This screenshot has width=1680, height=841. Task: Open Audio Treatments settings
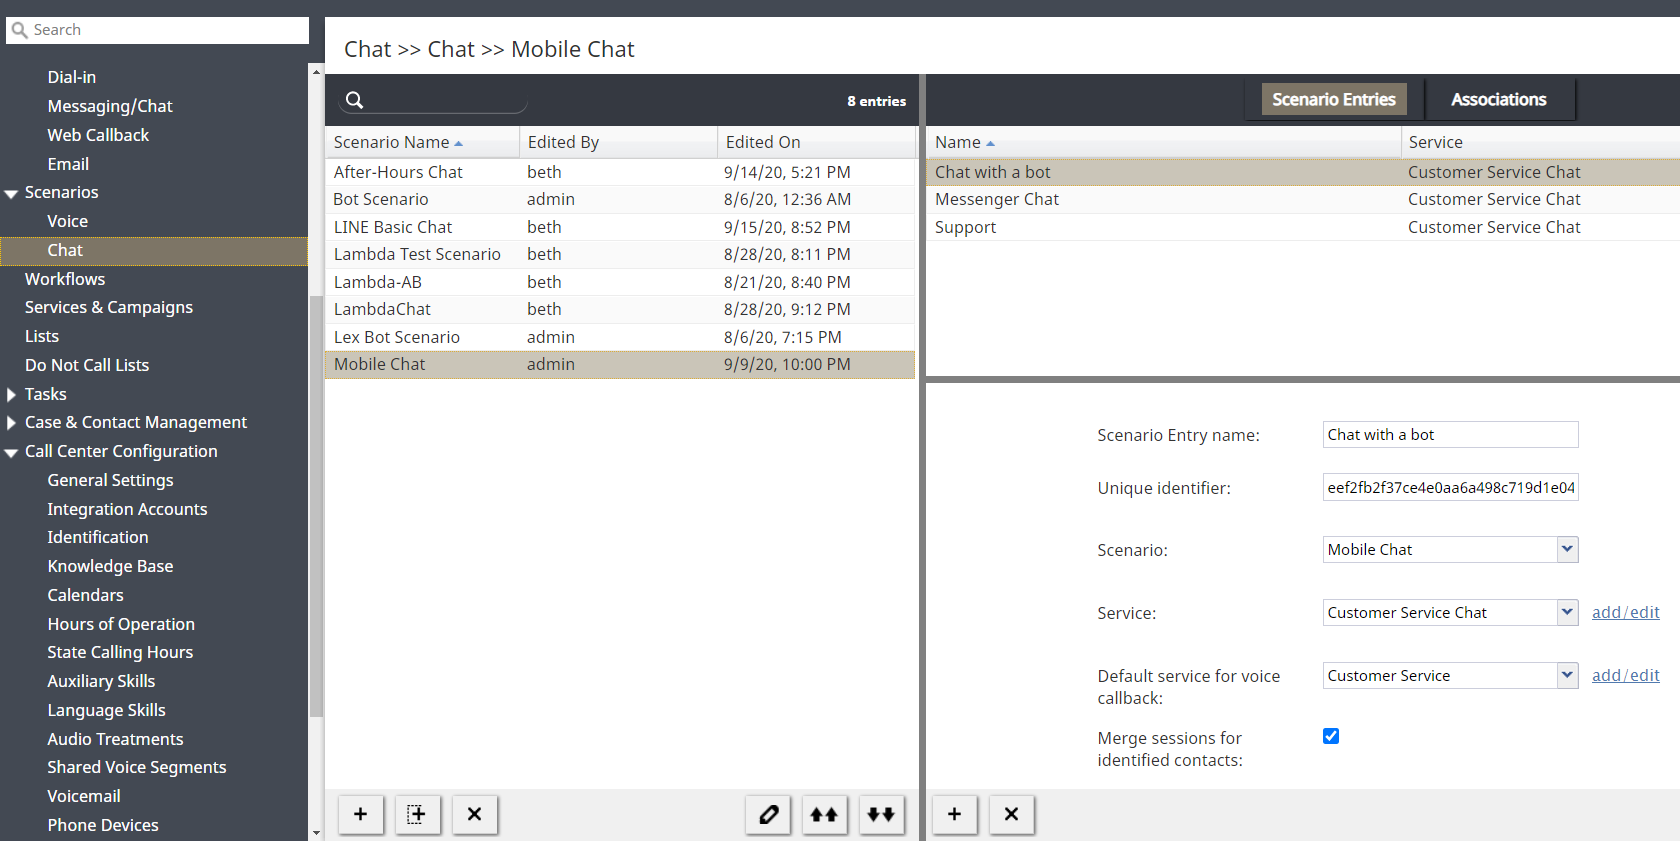coord(115,739)
